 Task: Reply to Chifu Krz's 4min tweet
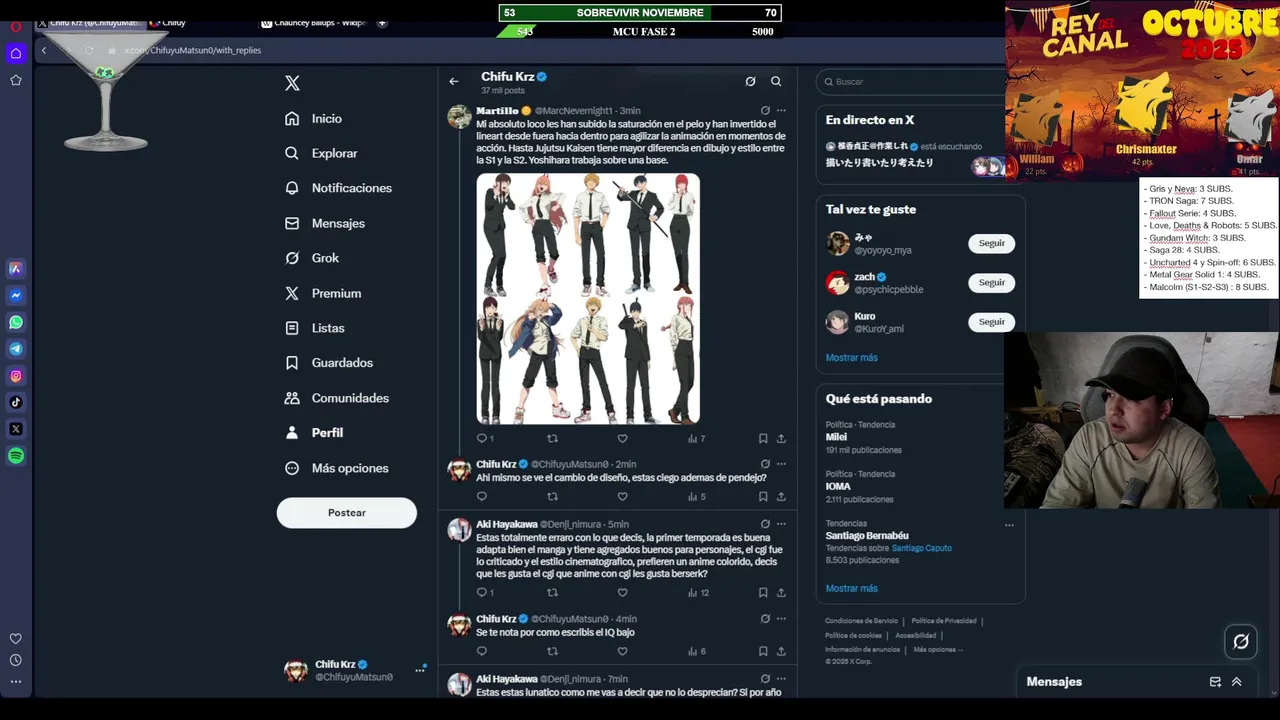click(482, 651)
